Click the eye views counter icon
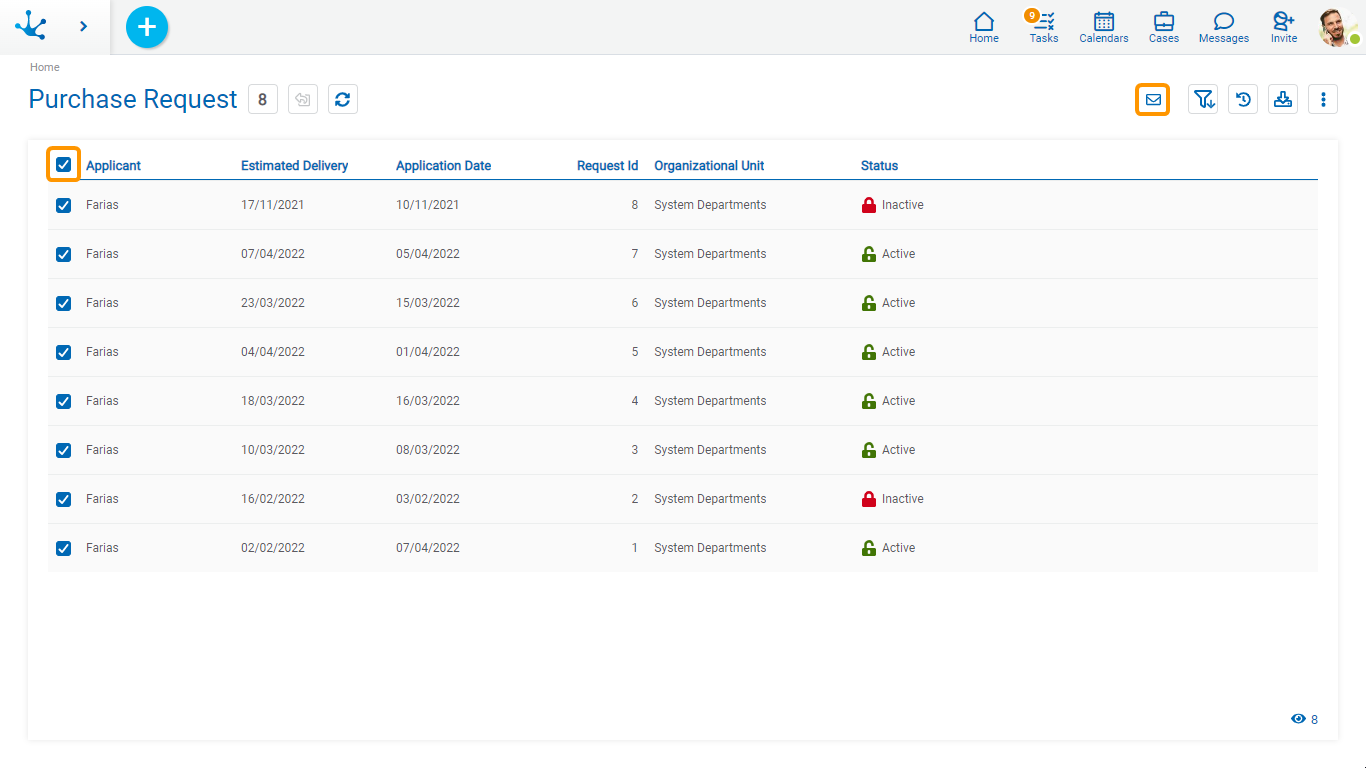Image resolution: width=1366 pixels, height=768 pixels. coord(1299,719)
